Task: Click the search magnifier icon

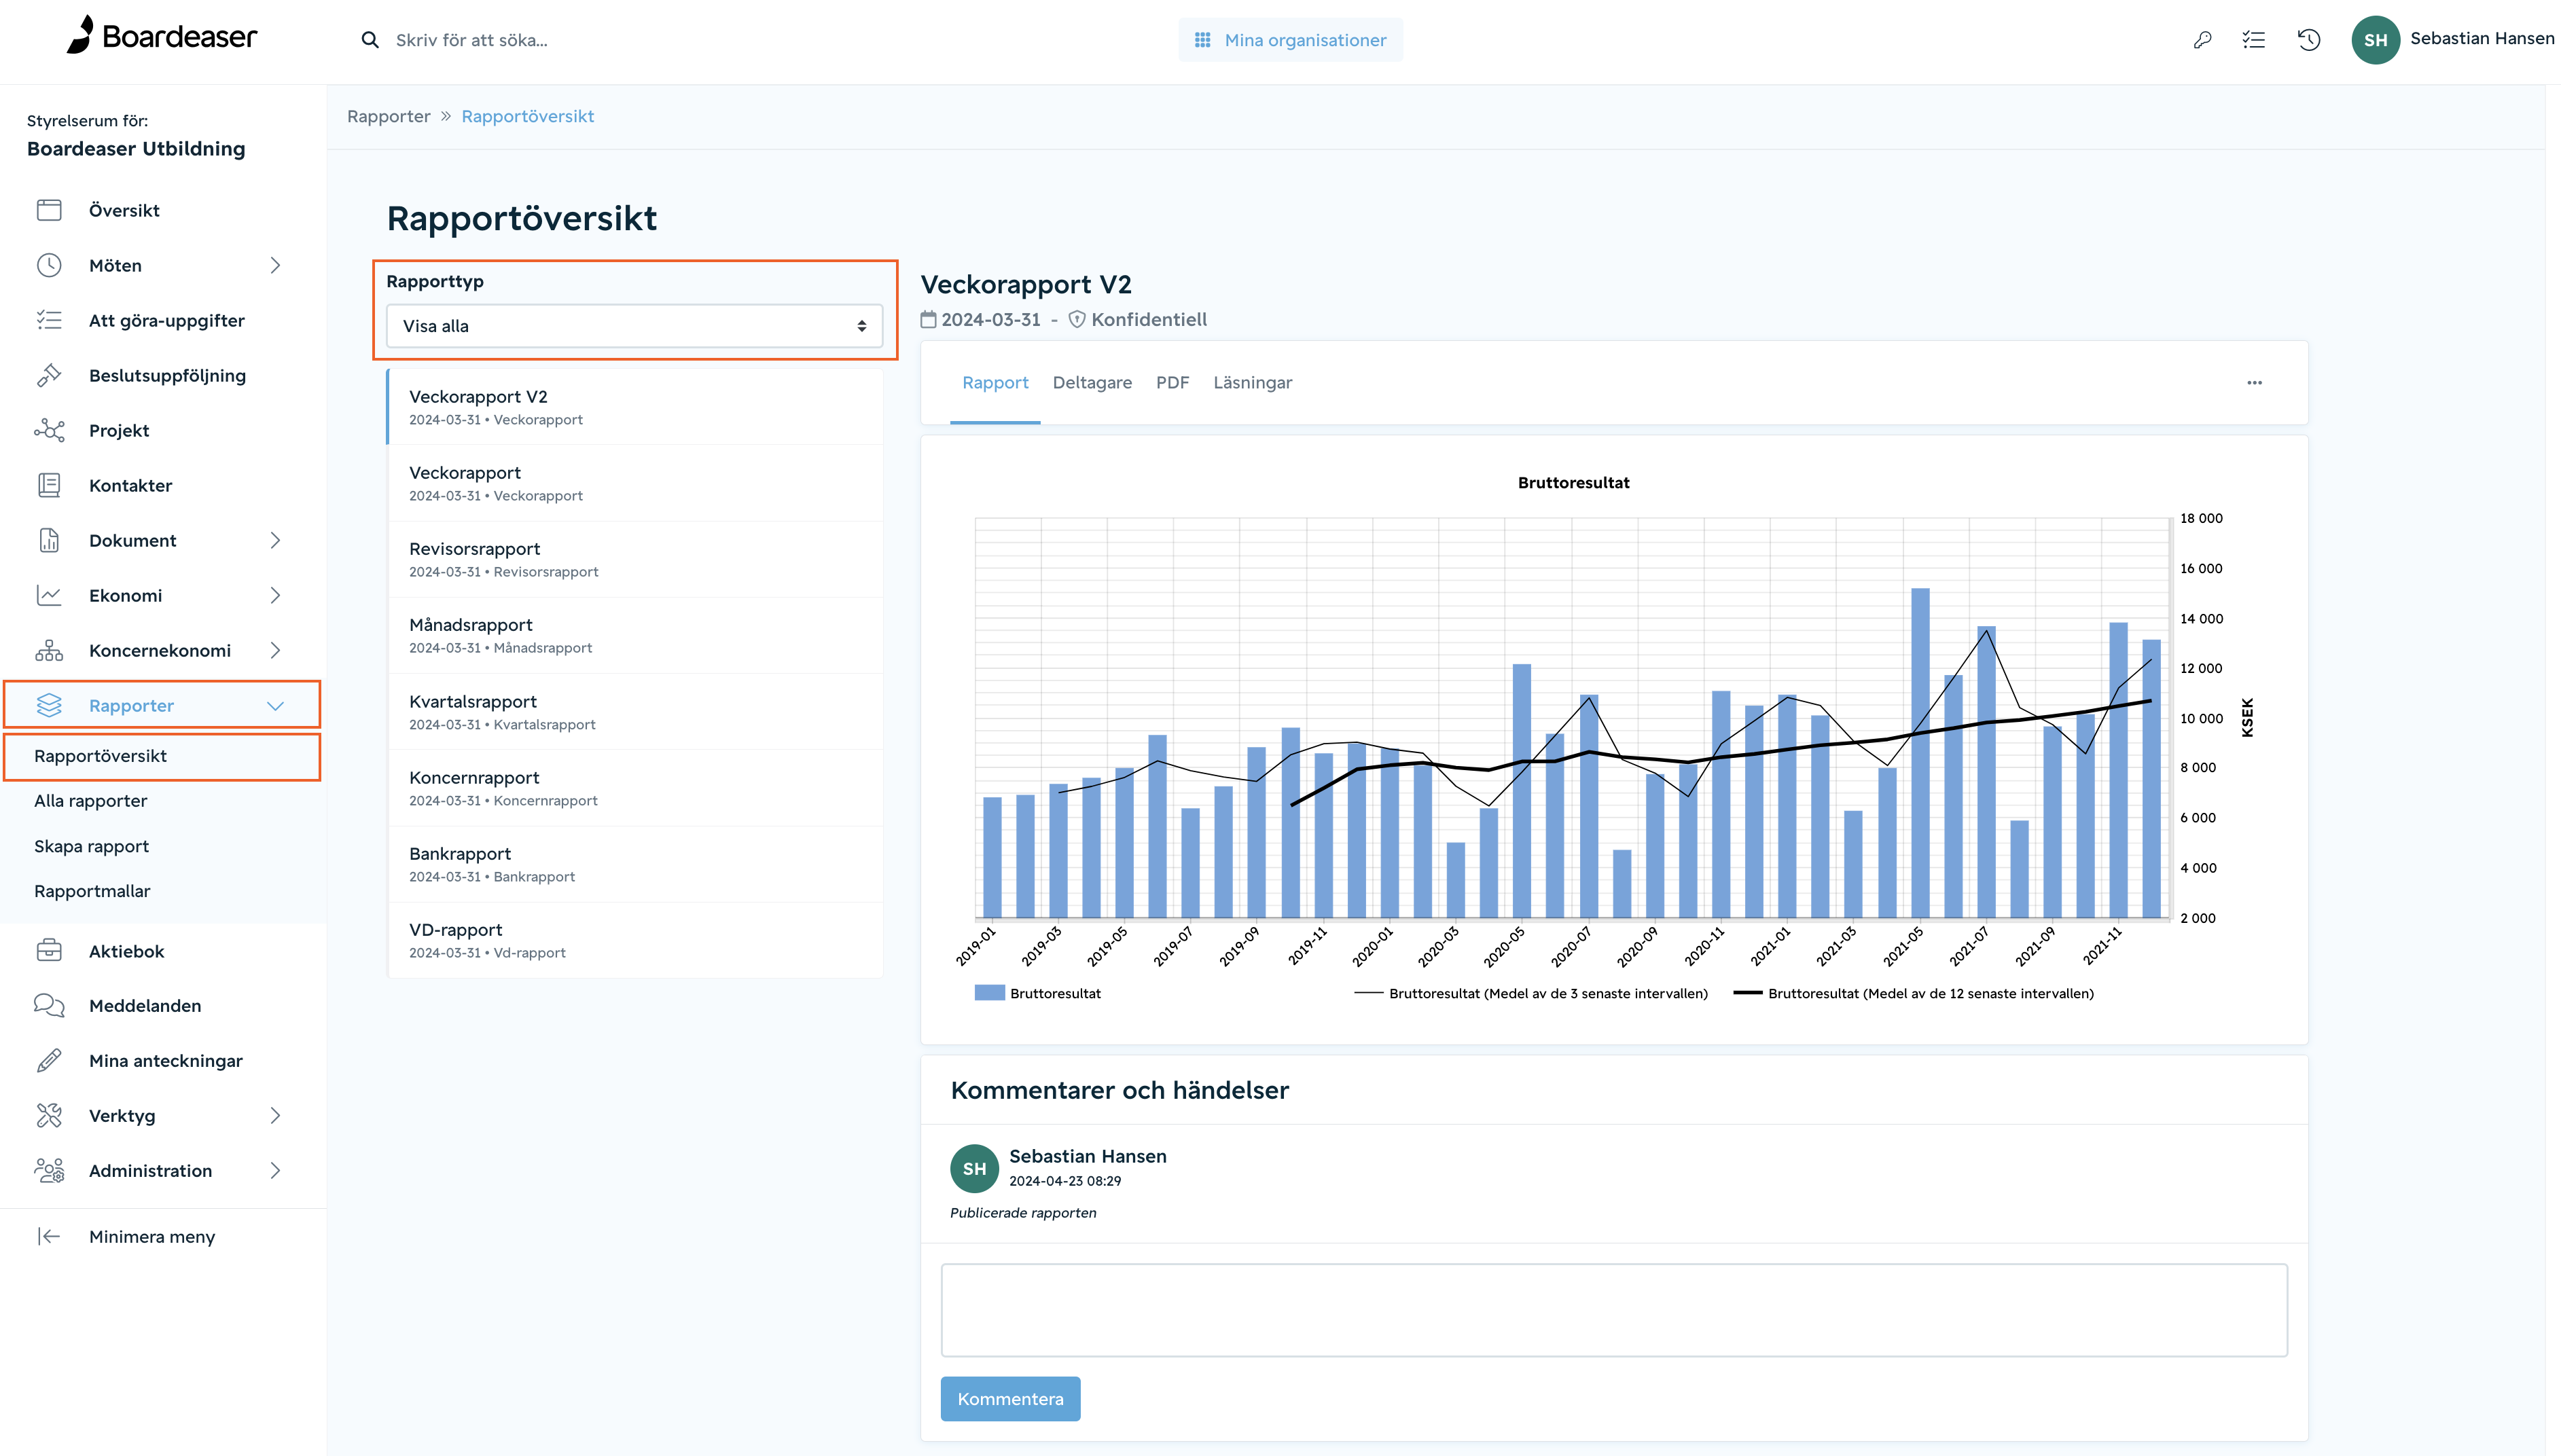Action: click(x=370, y=40)
